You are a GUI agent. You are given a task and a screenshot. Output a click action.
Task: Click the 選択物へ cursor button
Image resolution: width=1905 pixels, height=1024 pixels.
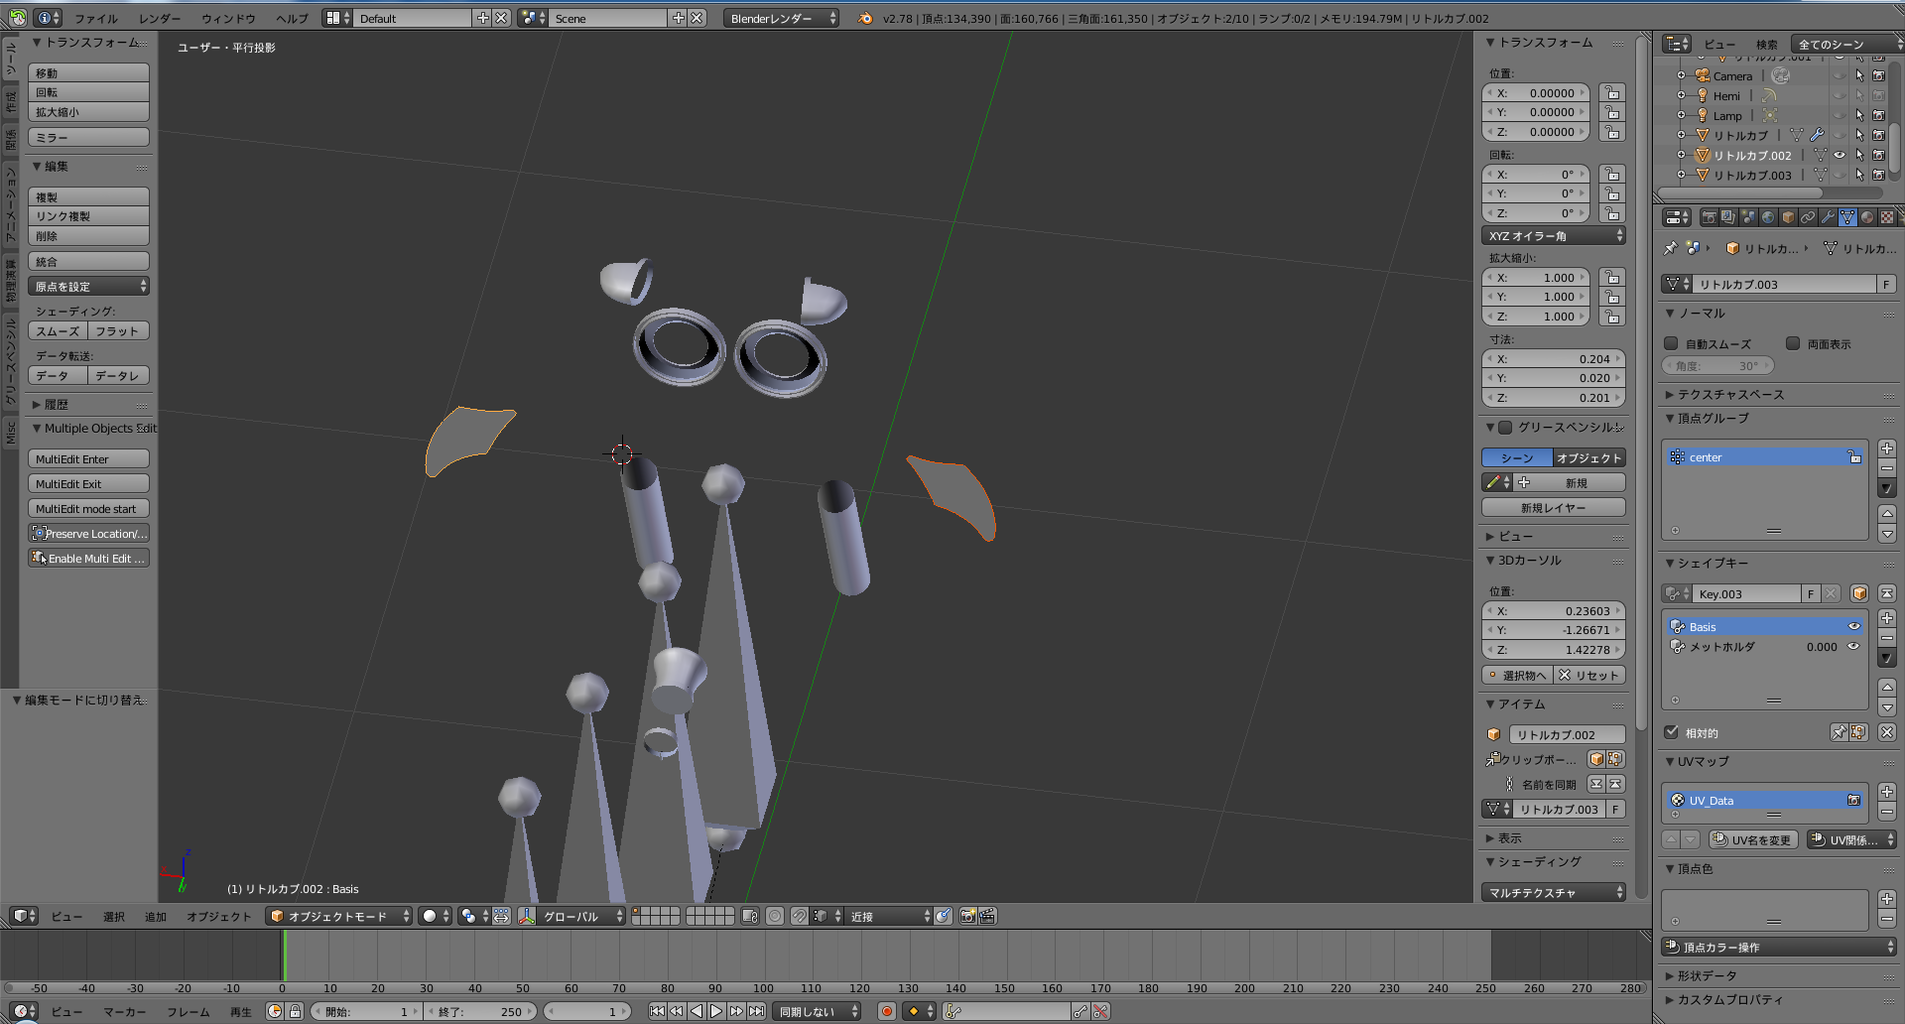pyautogui.click(x=1517, y=675)
